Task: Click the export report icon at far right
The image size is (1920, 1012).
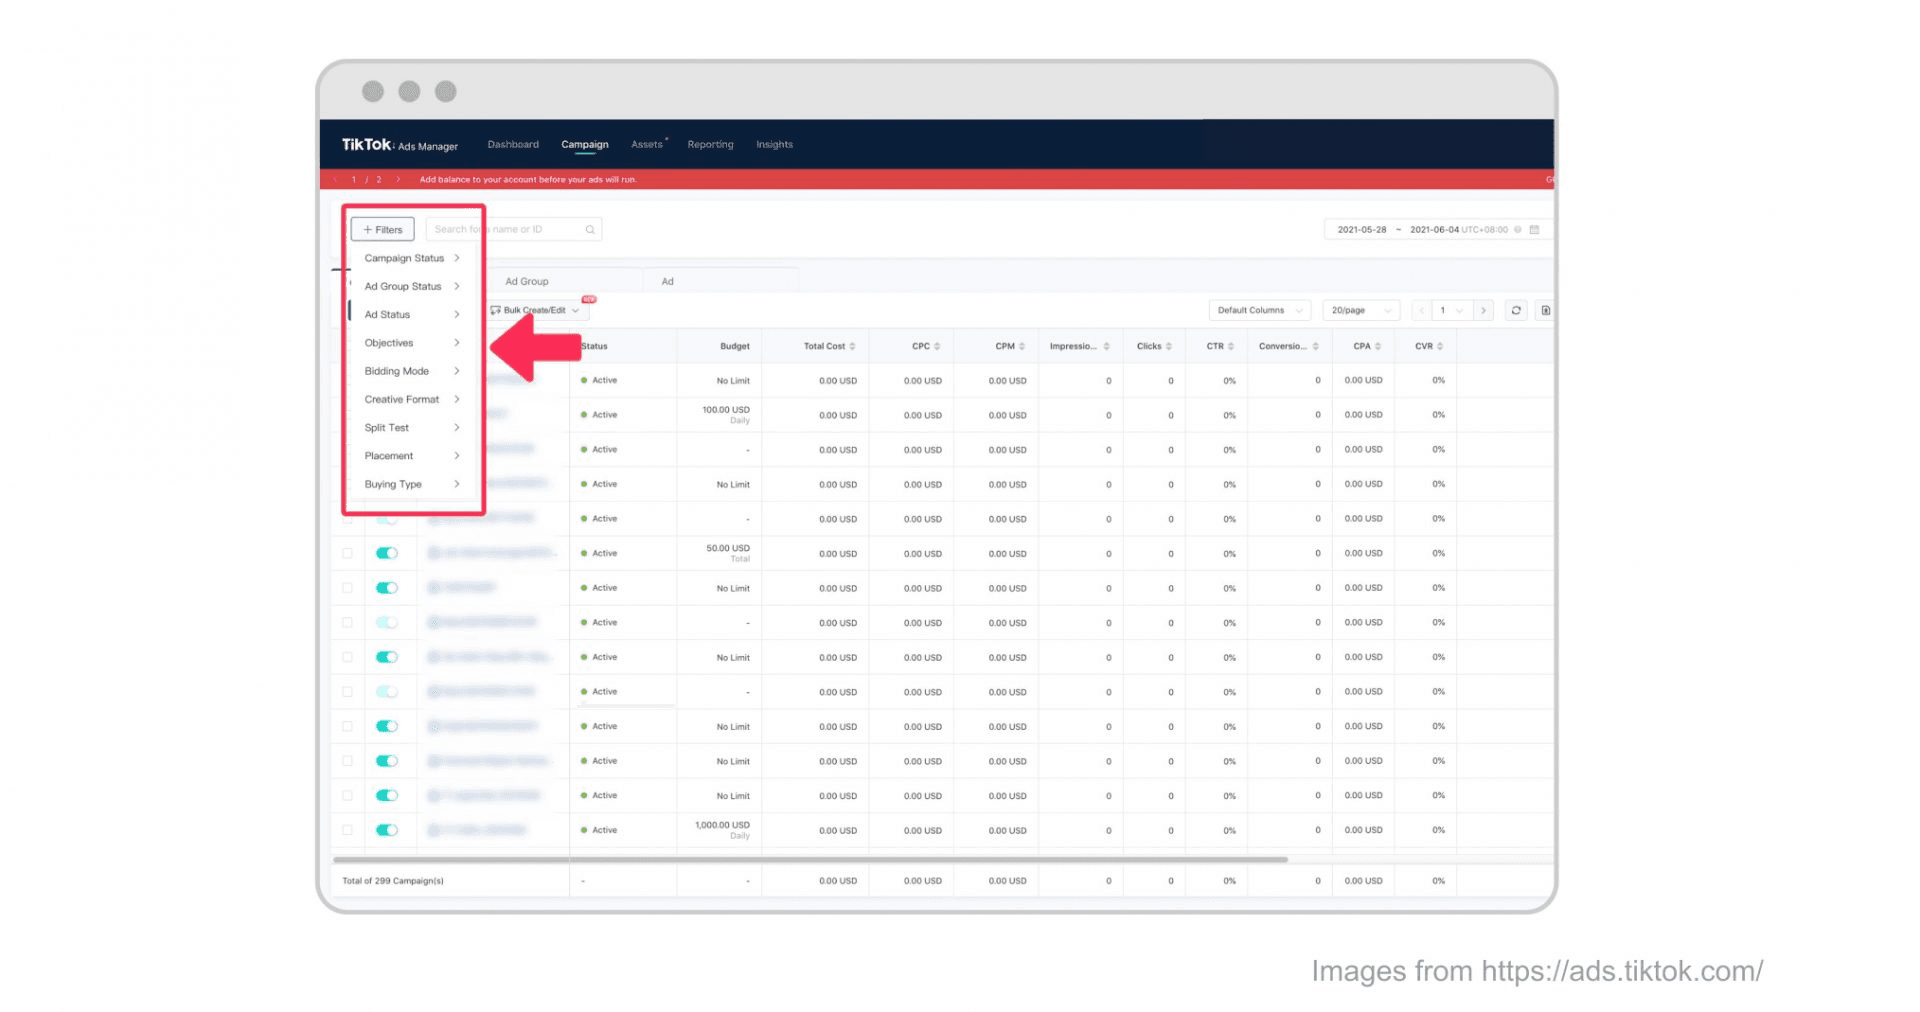Action: [x=1545, y=310]
